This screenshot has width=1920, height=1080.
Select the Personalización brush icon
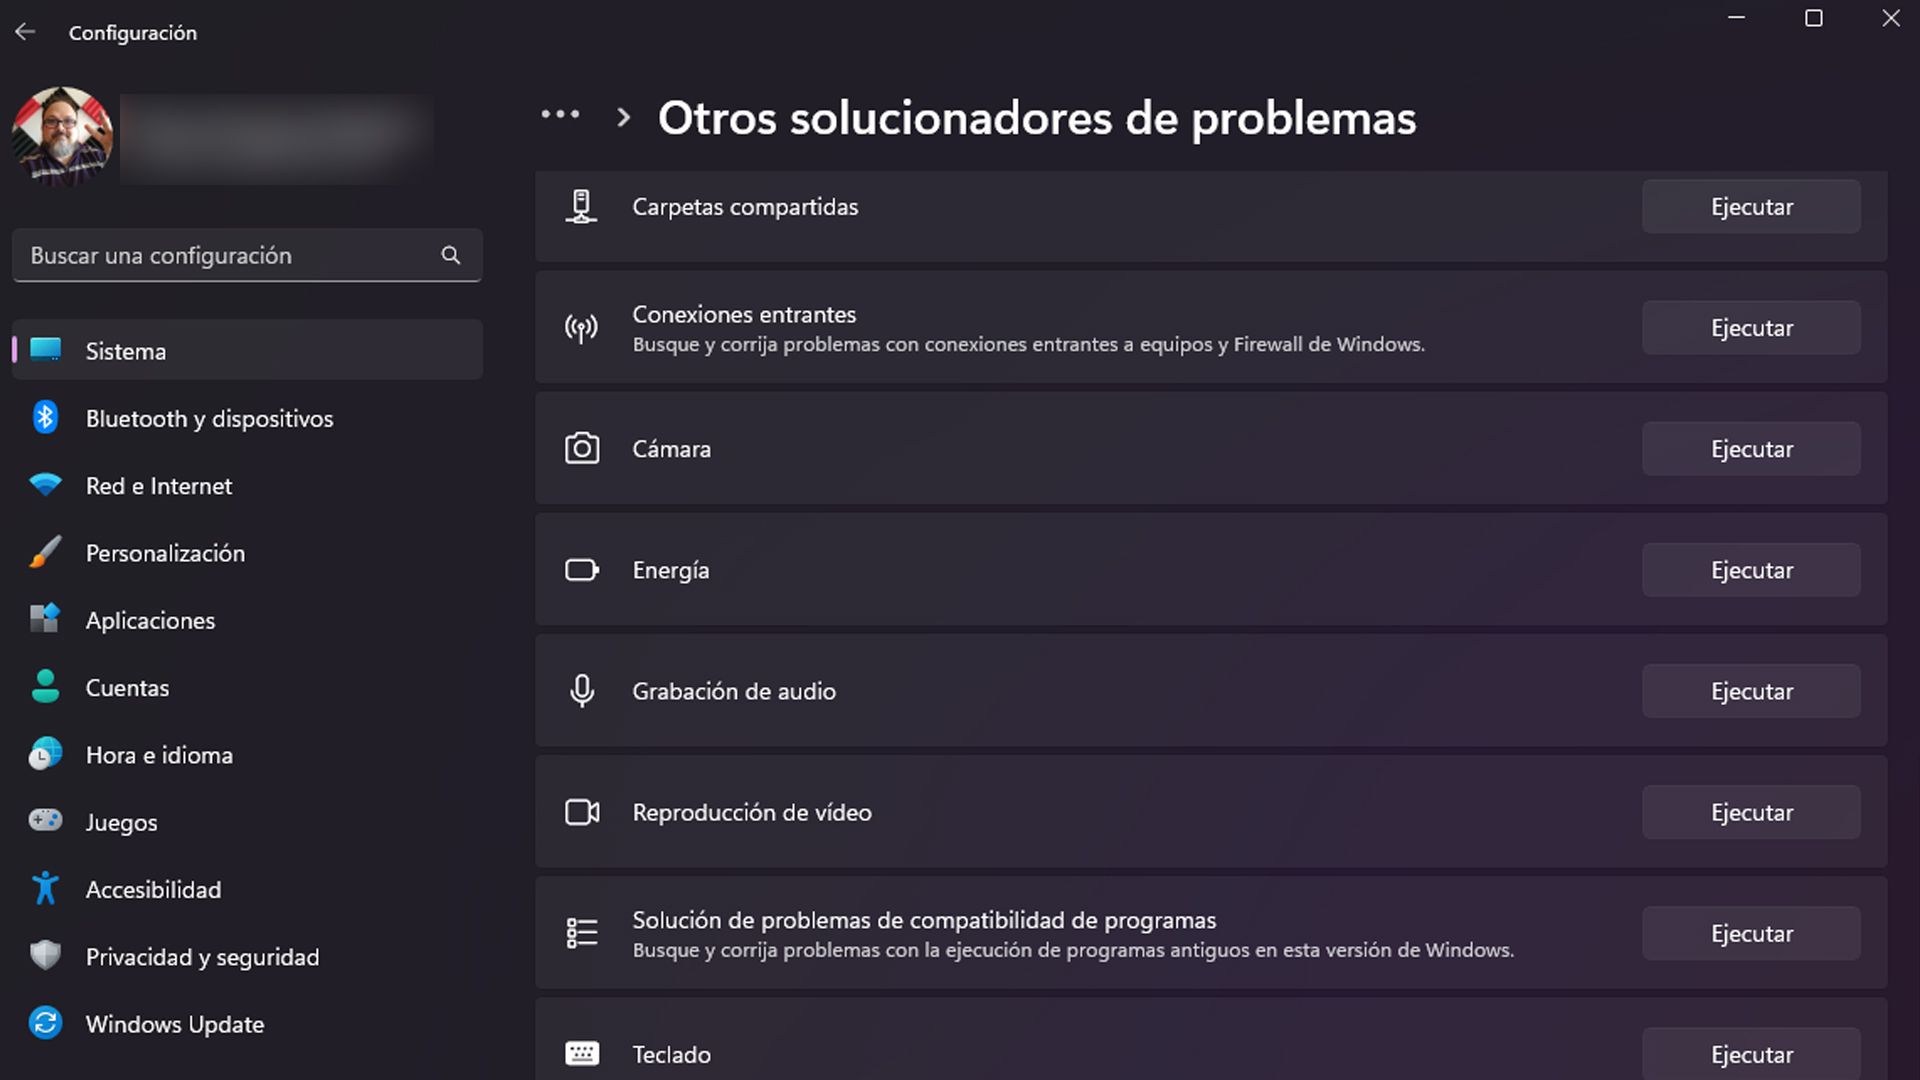[45, 552]
